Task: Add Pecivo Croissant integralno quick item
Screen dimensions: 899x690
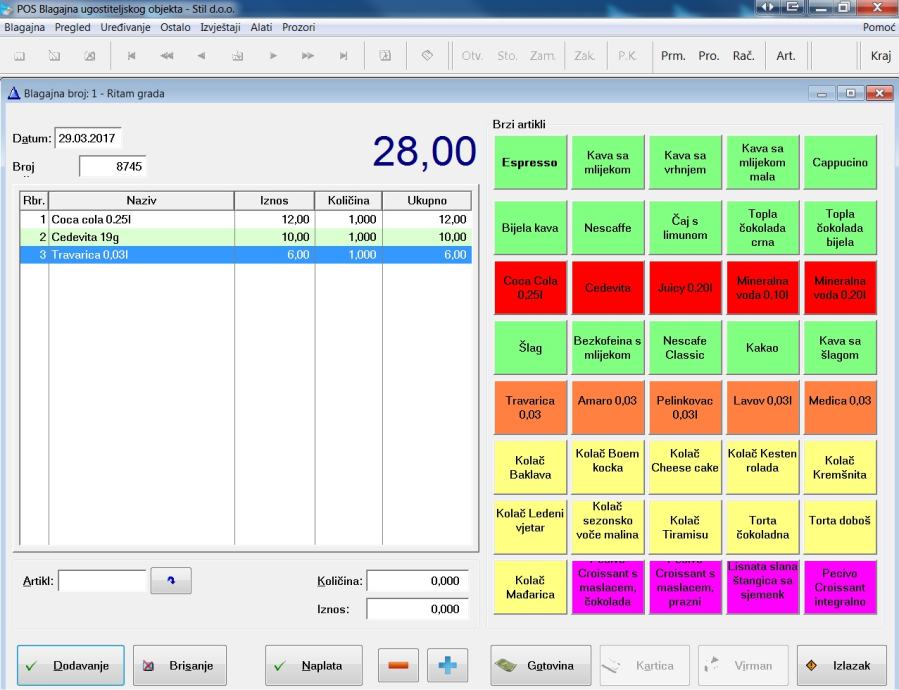Action: [840, 587]
